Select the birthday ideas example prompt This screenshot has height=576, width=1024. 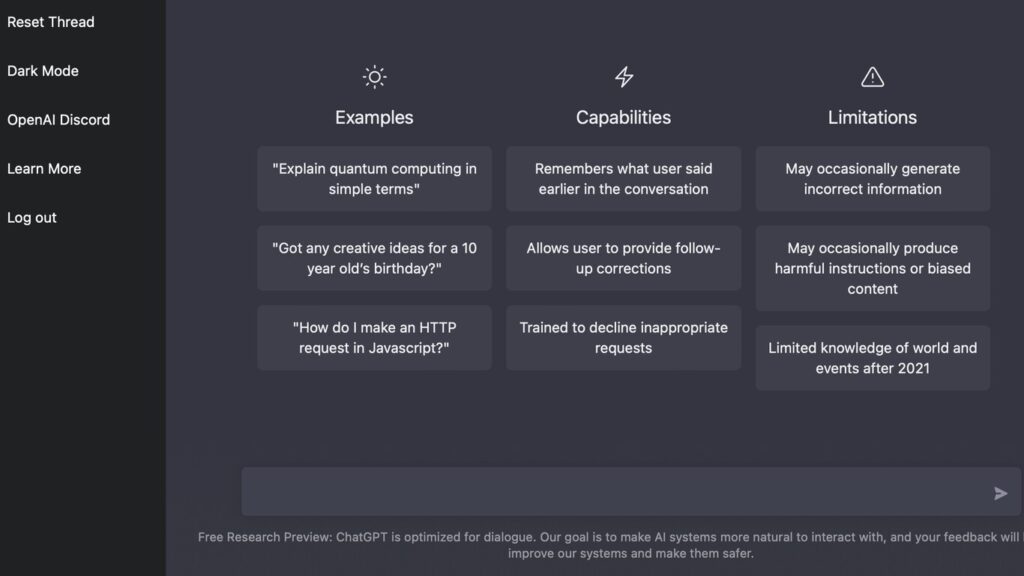(374, 258)
